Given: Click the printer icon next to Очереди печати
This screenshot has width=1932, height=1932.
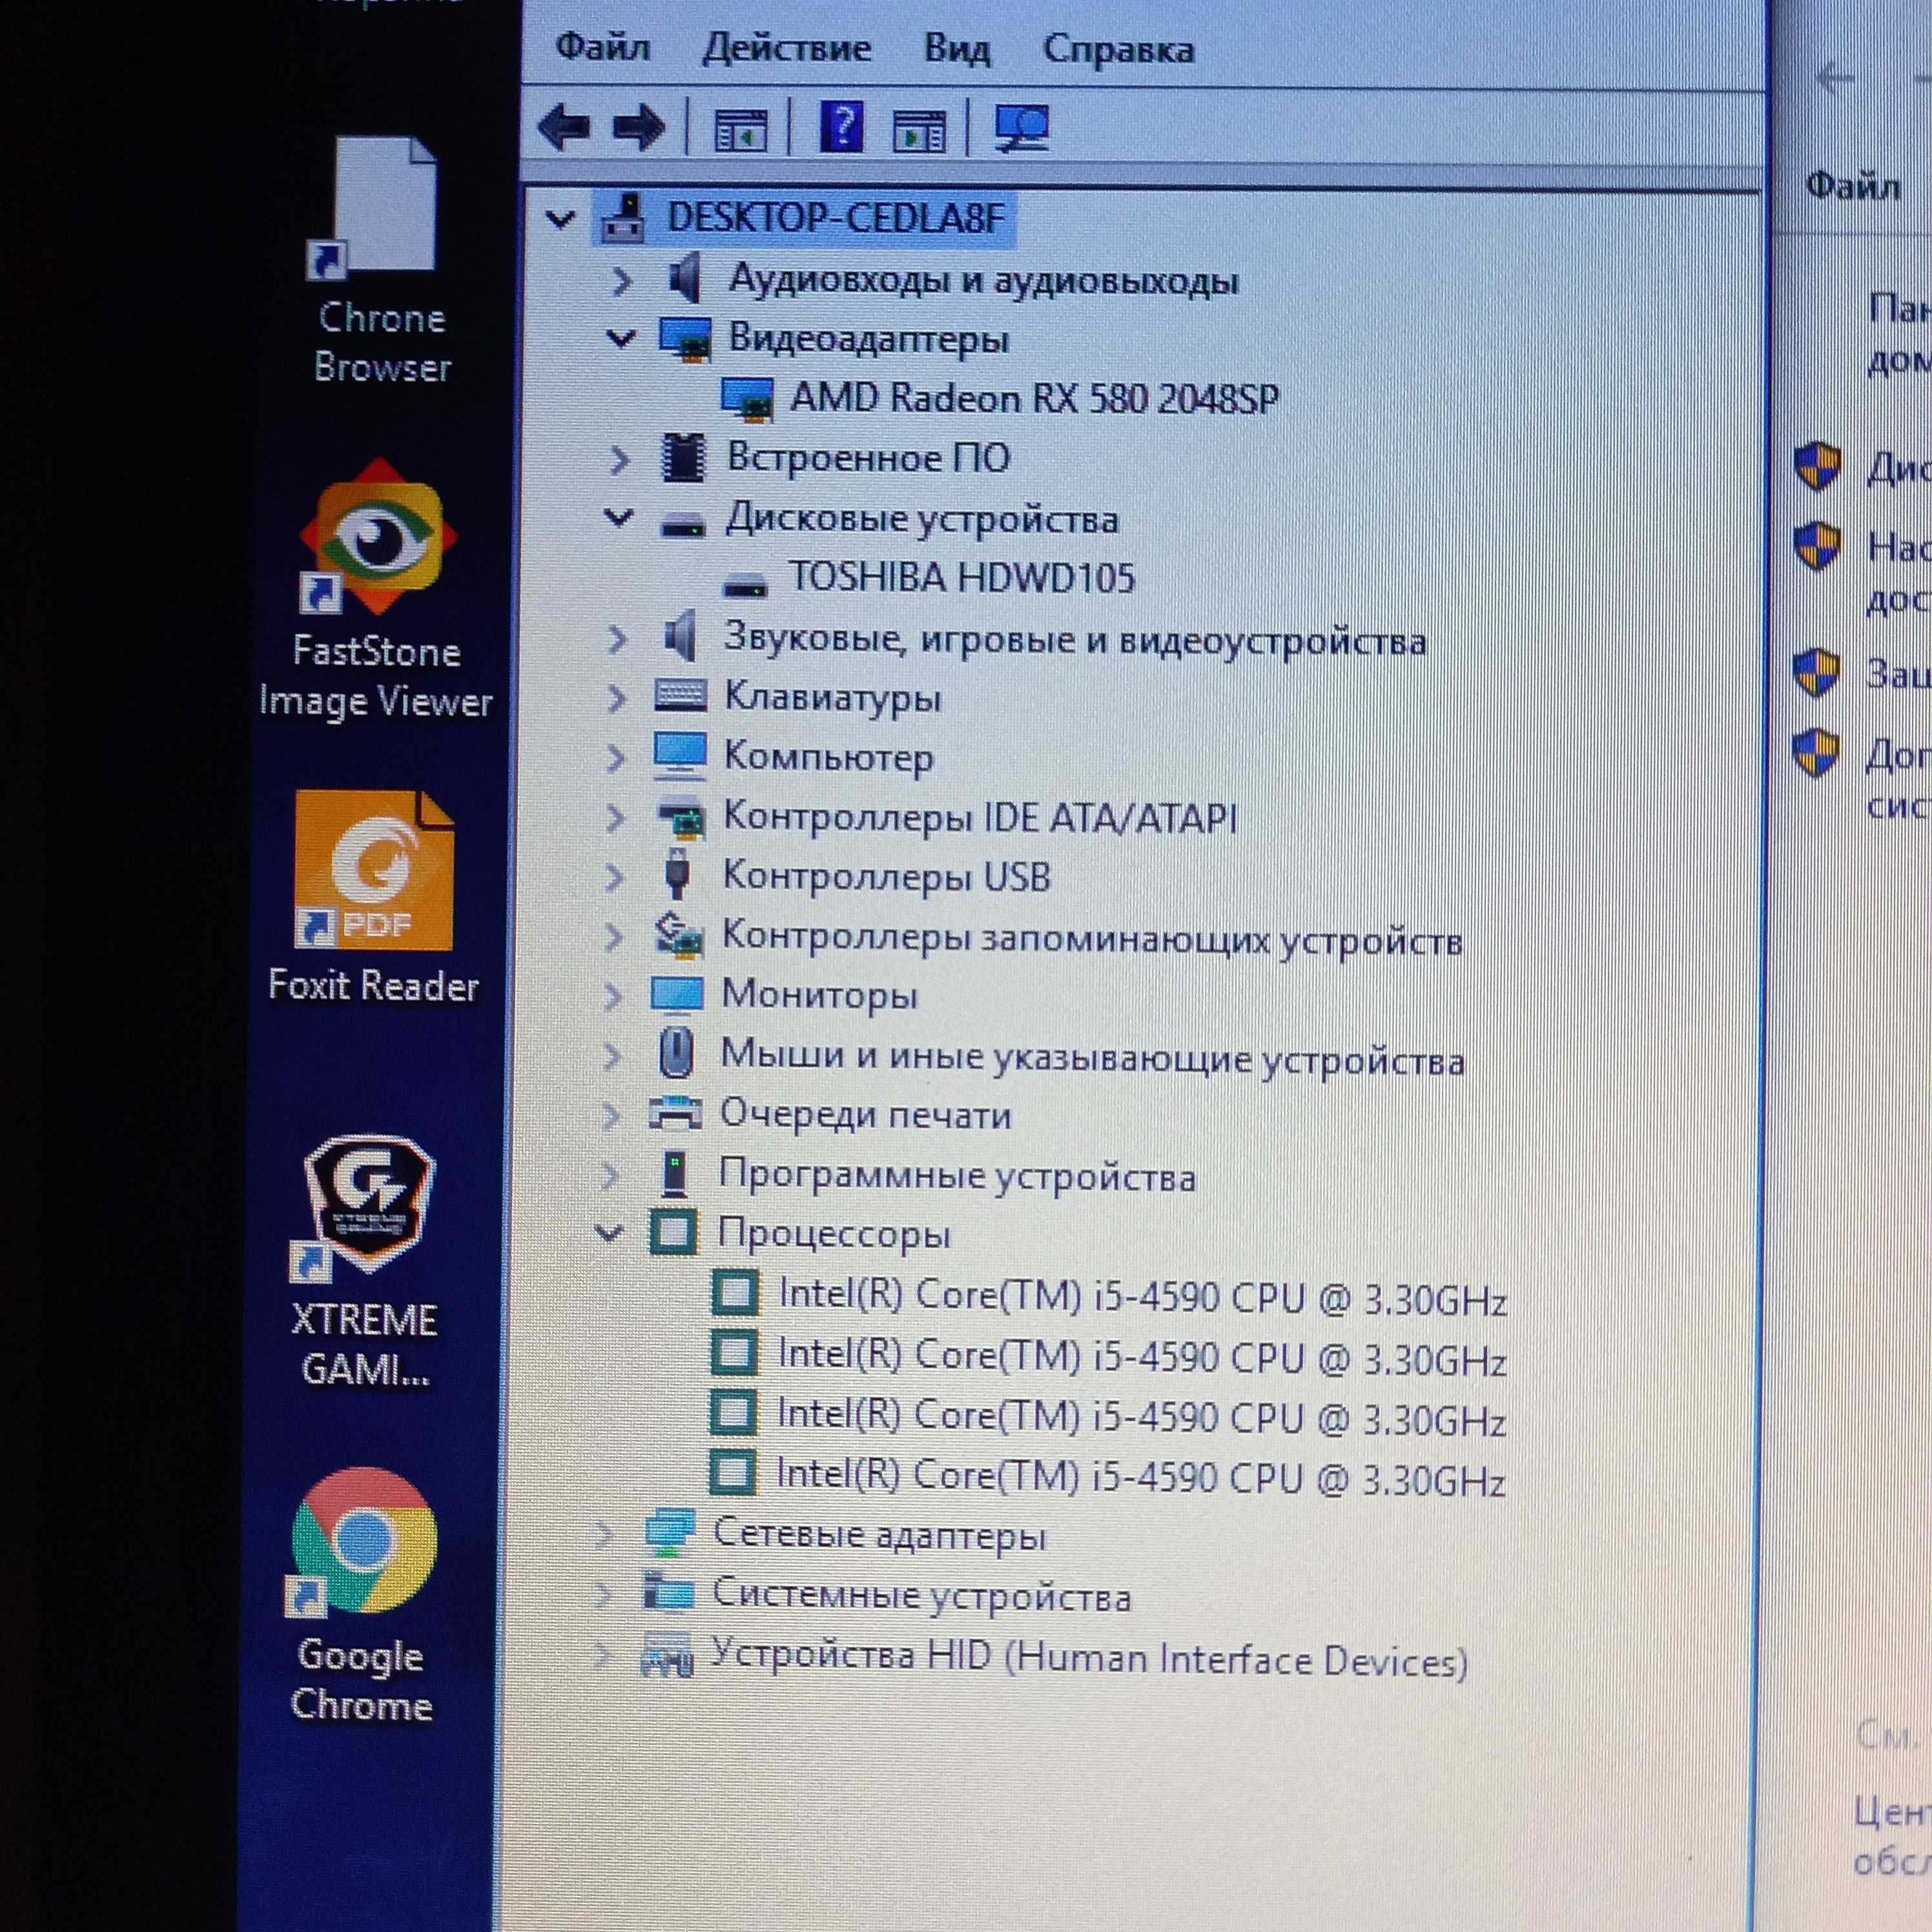Looking at the screenshot, I should point(675,1112).
